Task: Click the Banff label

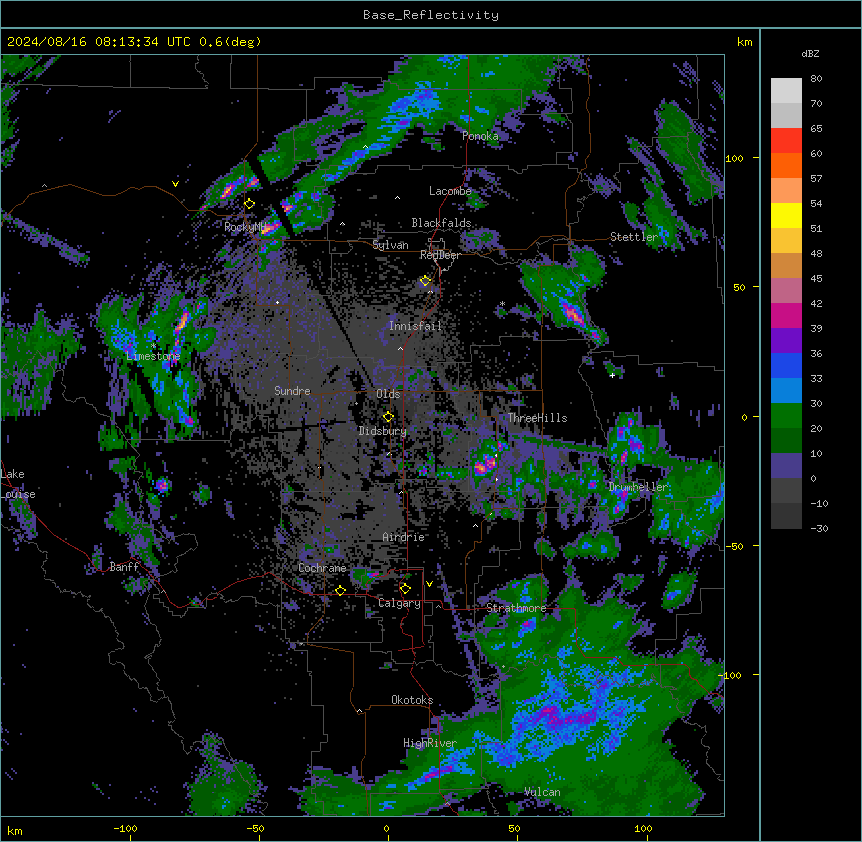Action: point(124,567)
